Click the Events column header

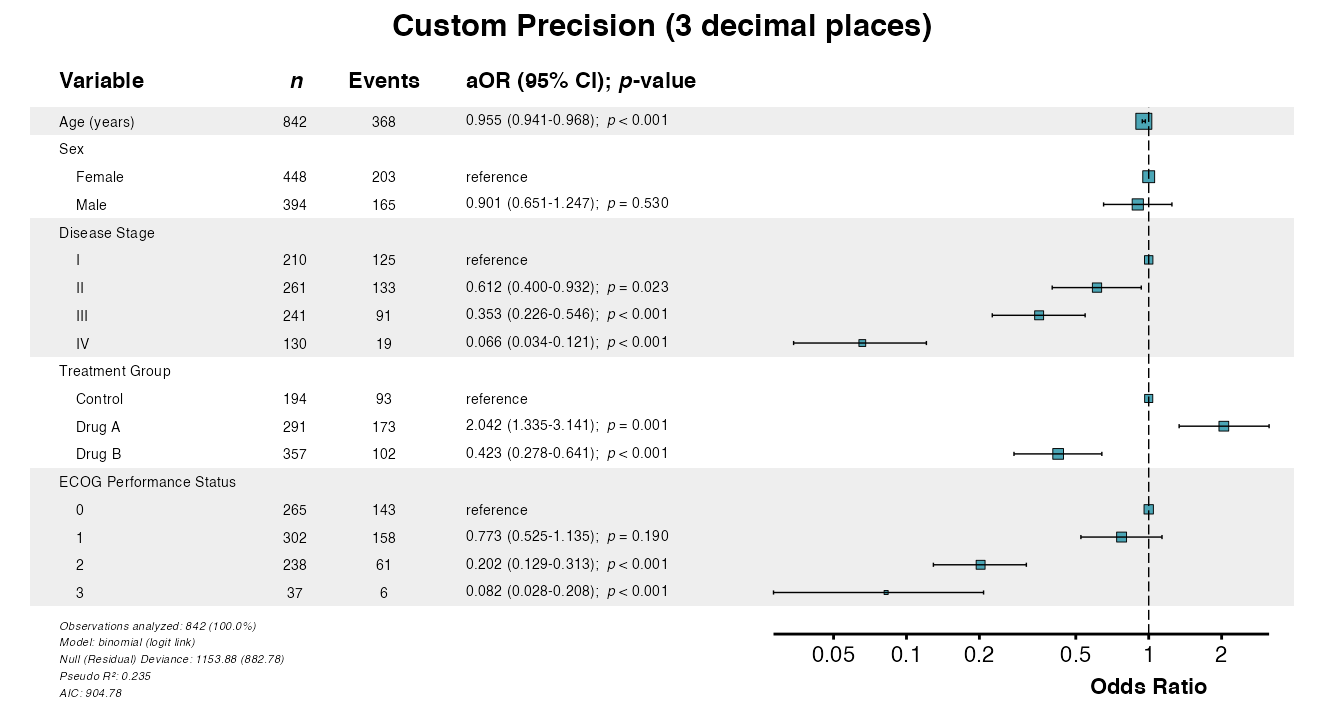384,81
